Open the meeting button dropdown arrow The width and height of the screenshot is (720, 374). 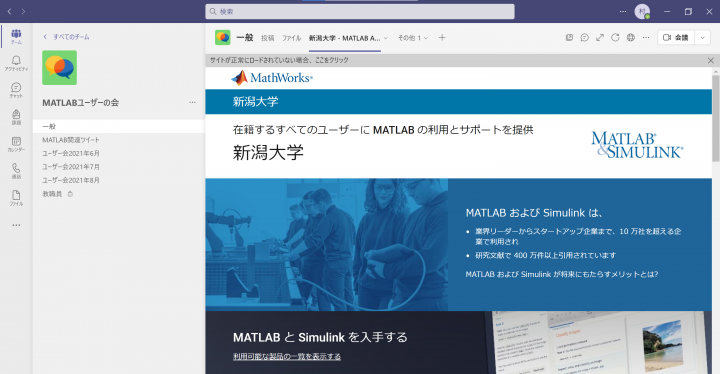702,38
